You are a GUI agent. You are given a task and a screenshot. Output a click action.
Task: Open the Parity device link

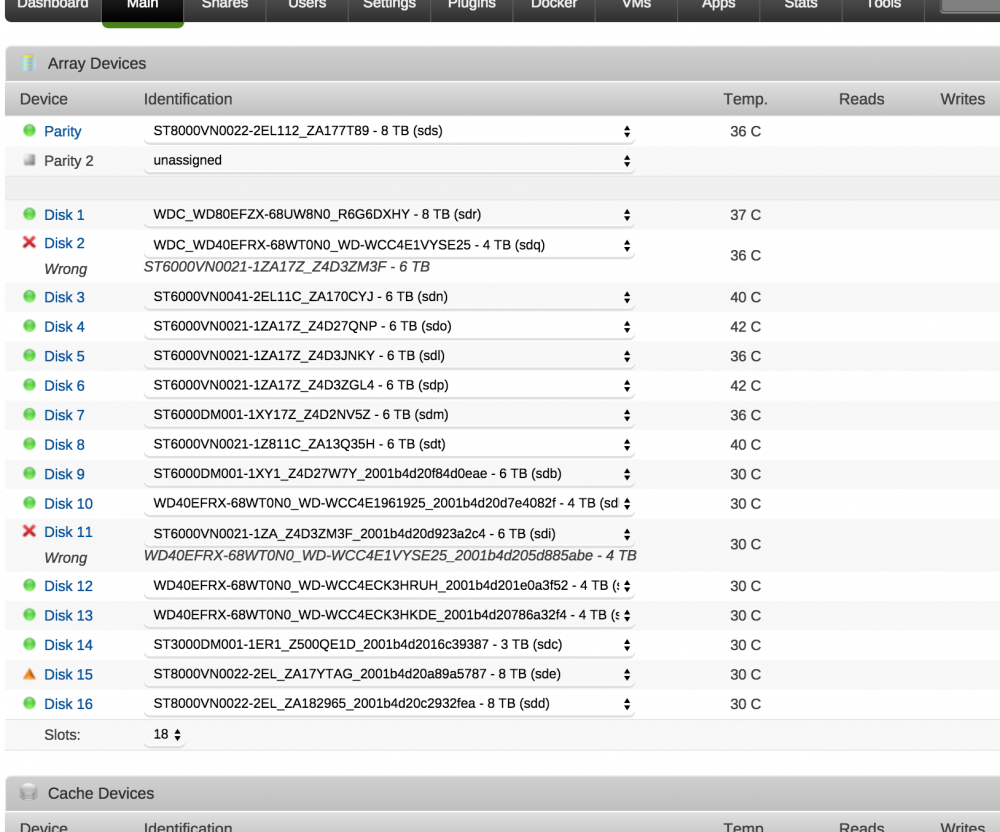click(x=62, y=131)
